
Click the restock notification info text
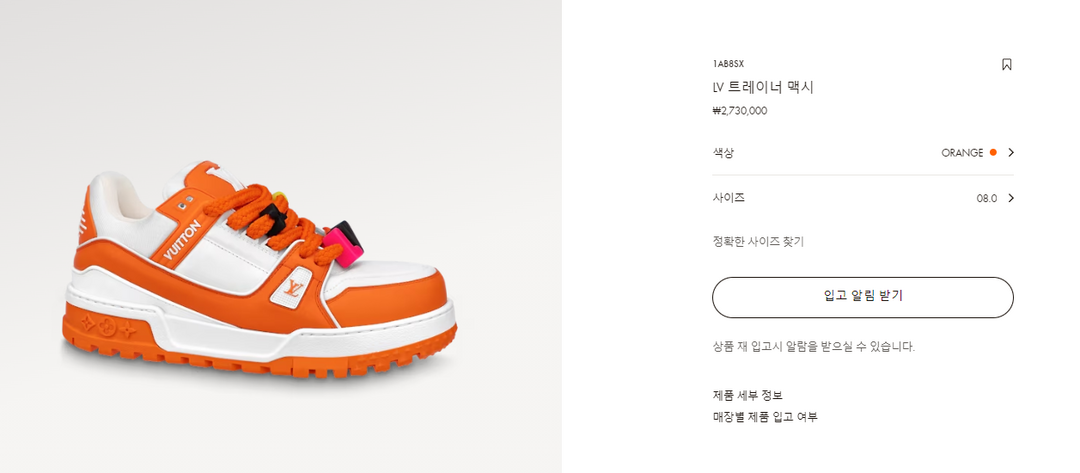click(x=813, y=347)
